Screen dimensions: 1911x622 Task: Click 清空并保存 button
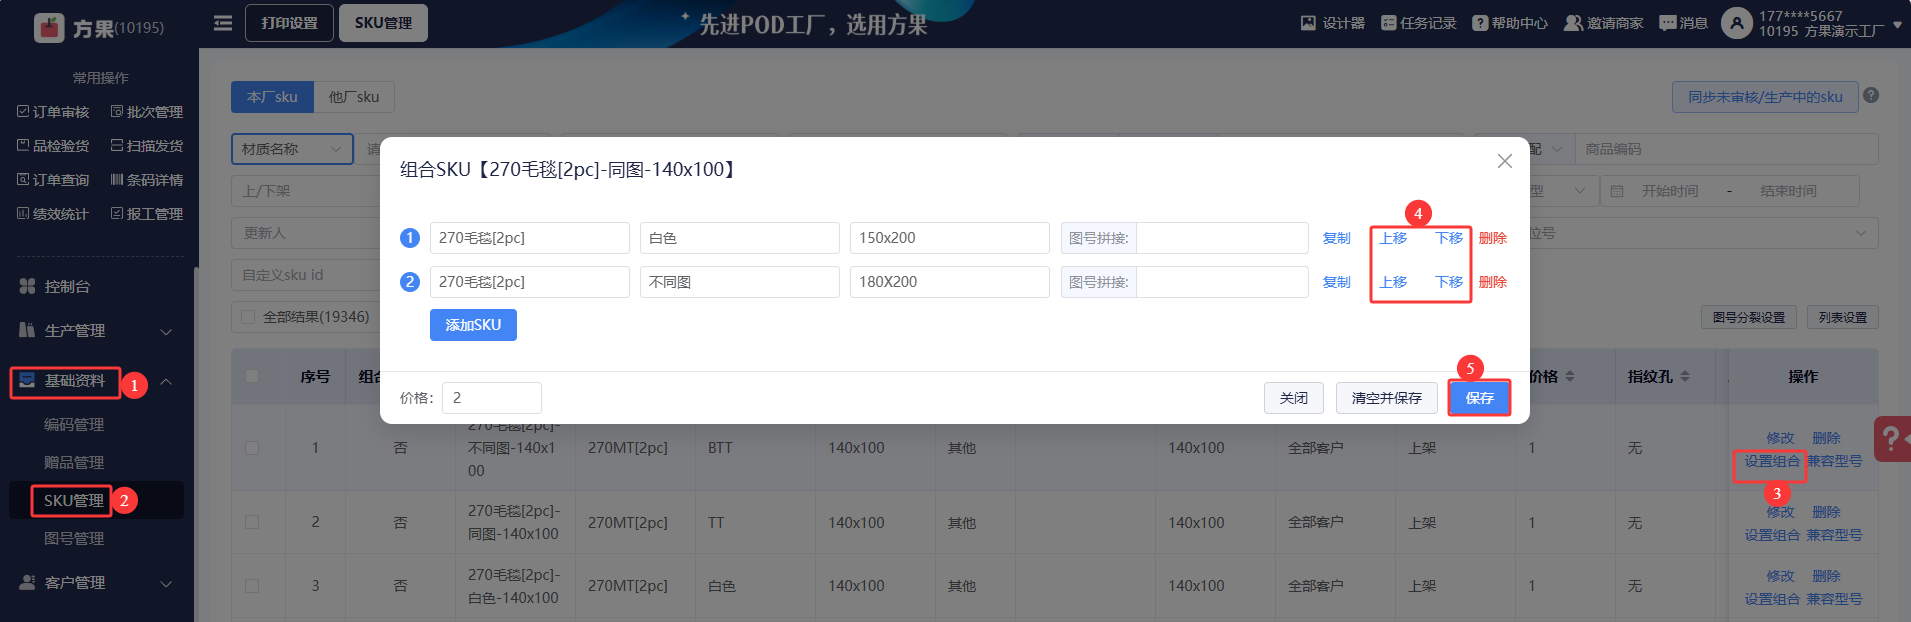coord(1387,398)
